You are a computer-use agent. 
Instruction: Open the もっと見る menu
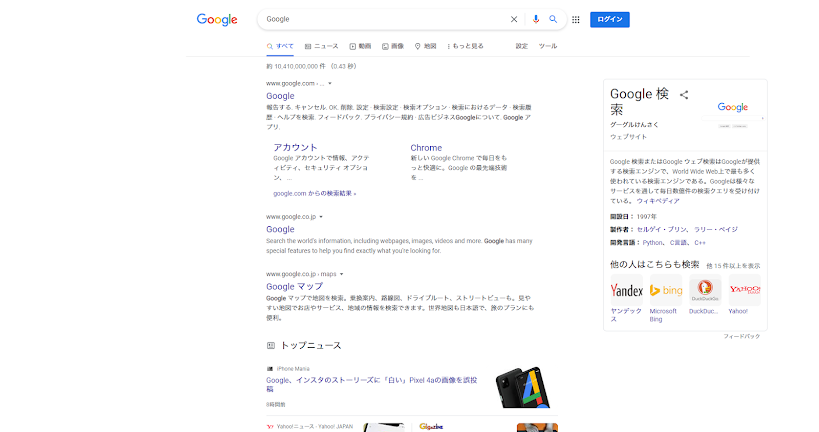(x=465, y=46)
